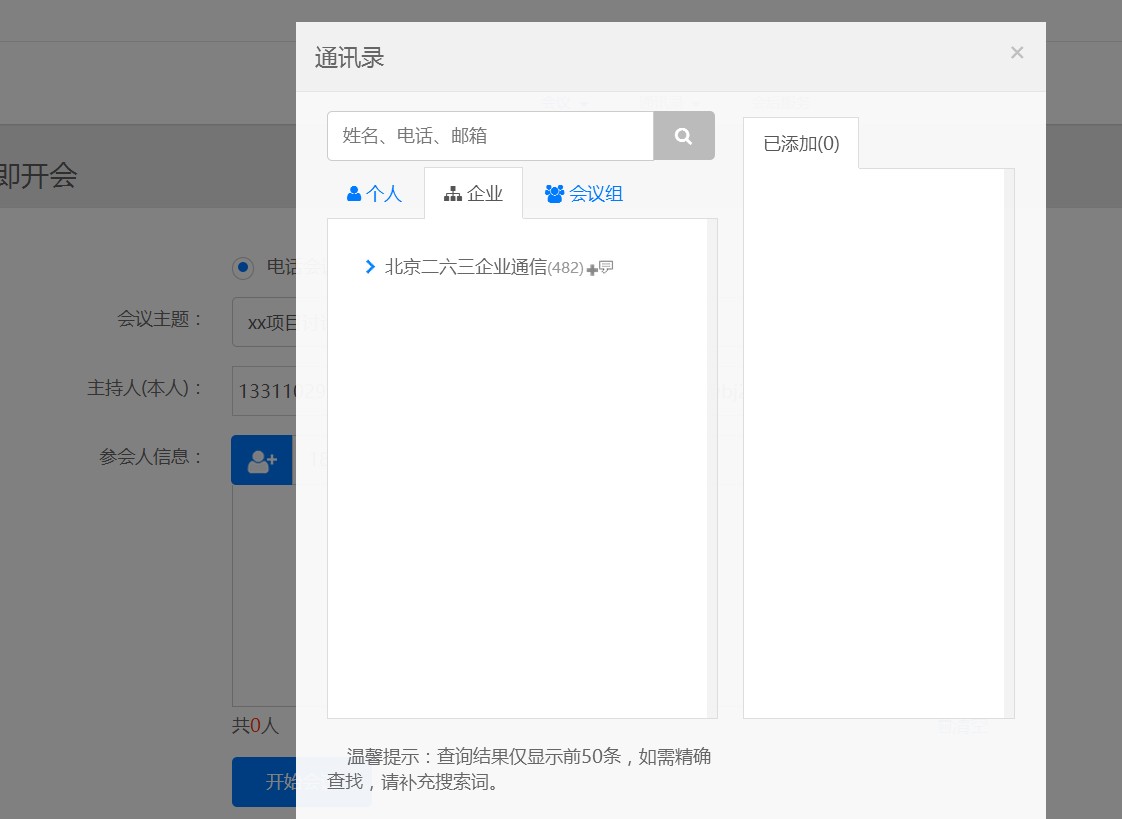Click the 已添加 panel vertical scrollbar

click(x=1009, y=443)
